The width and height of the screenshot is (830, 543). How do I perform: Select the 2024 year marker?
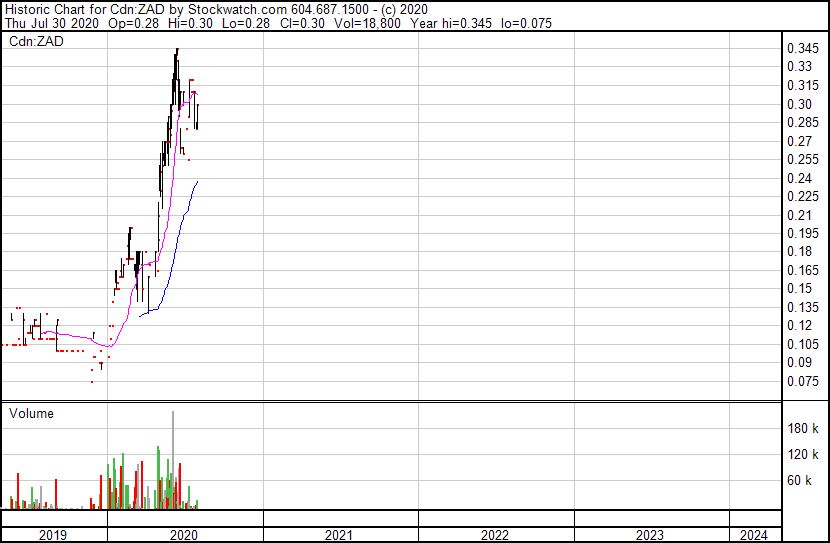(755, 535)
